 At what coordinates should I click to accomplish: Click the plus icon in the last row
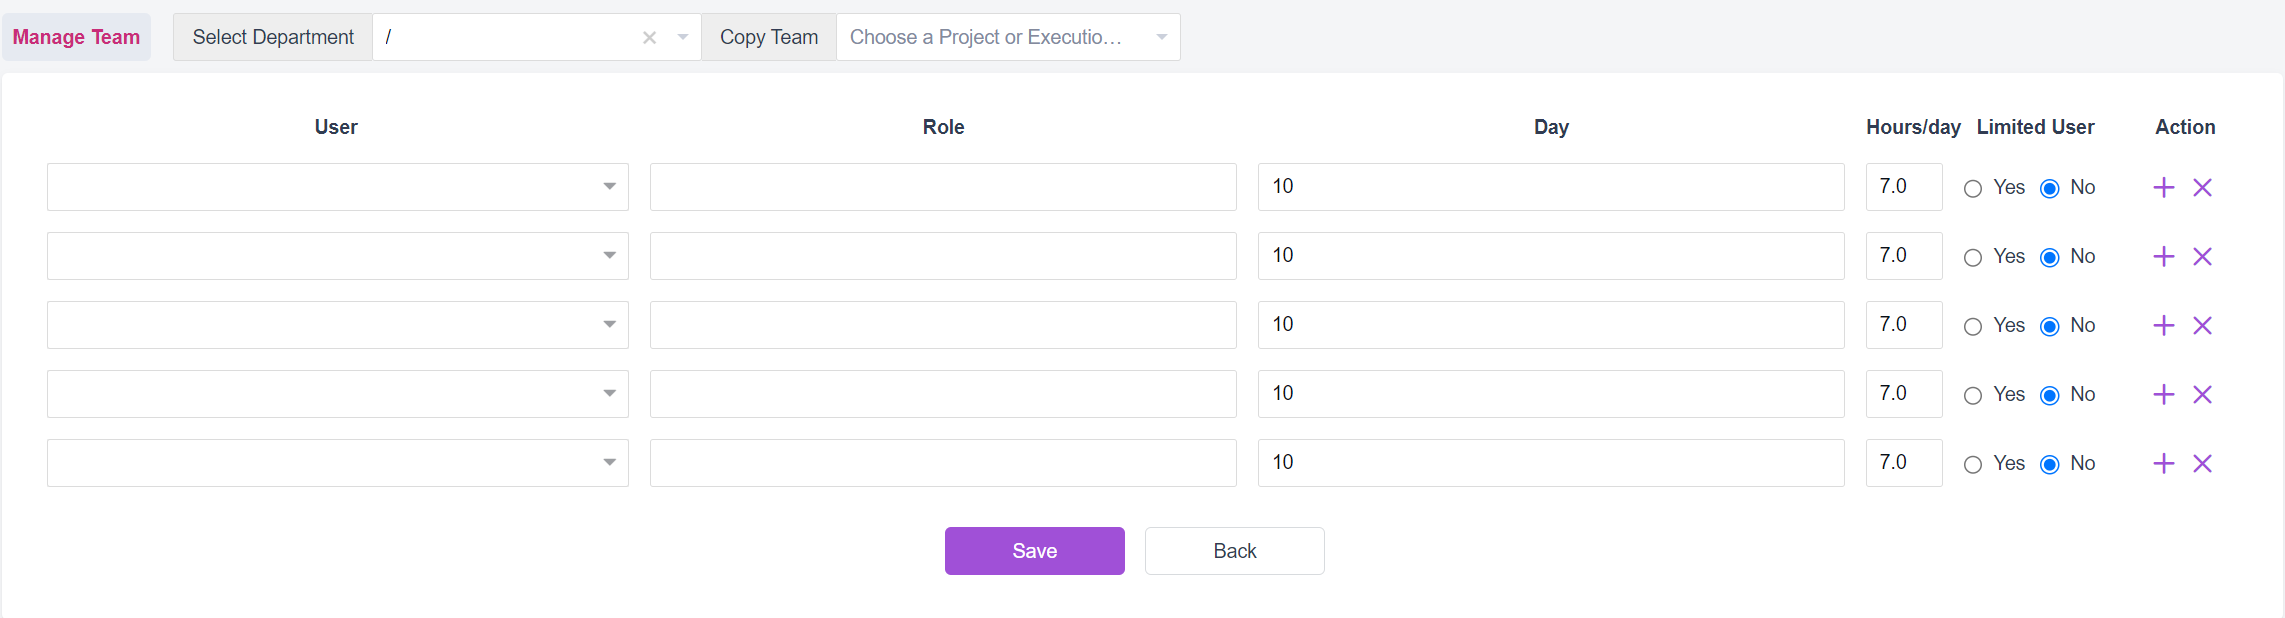[2164, 464]
